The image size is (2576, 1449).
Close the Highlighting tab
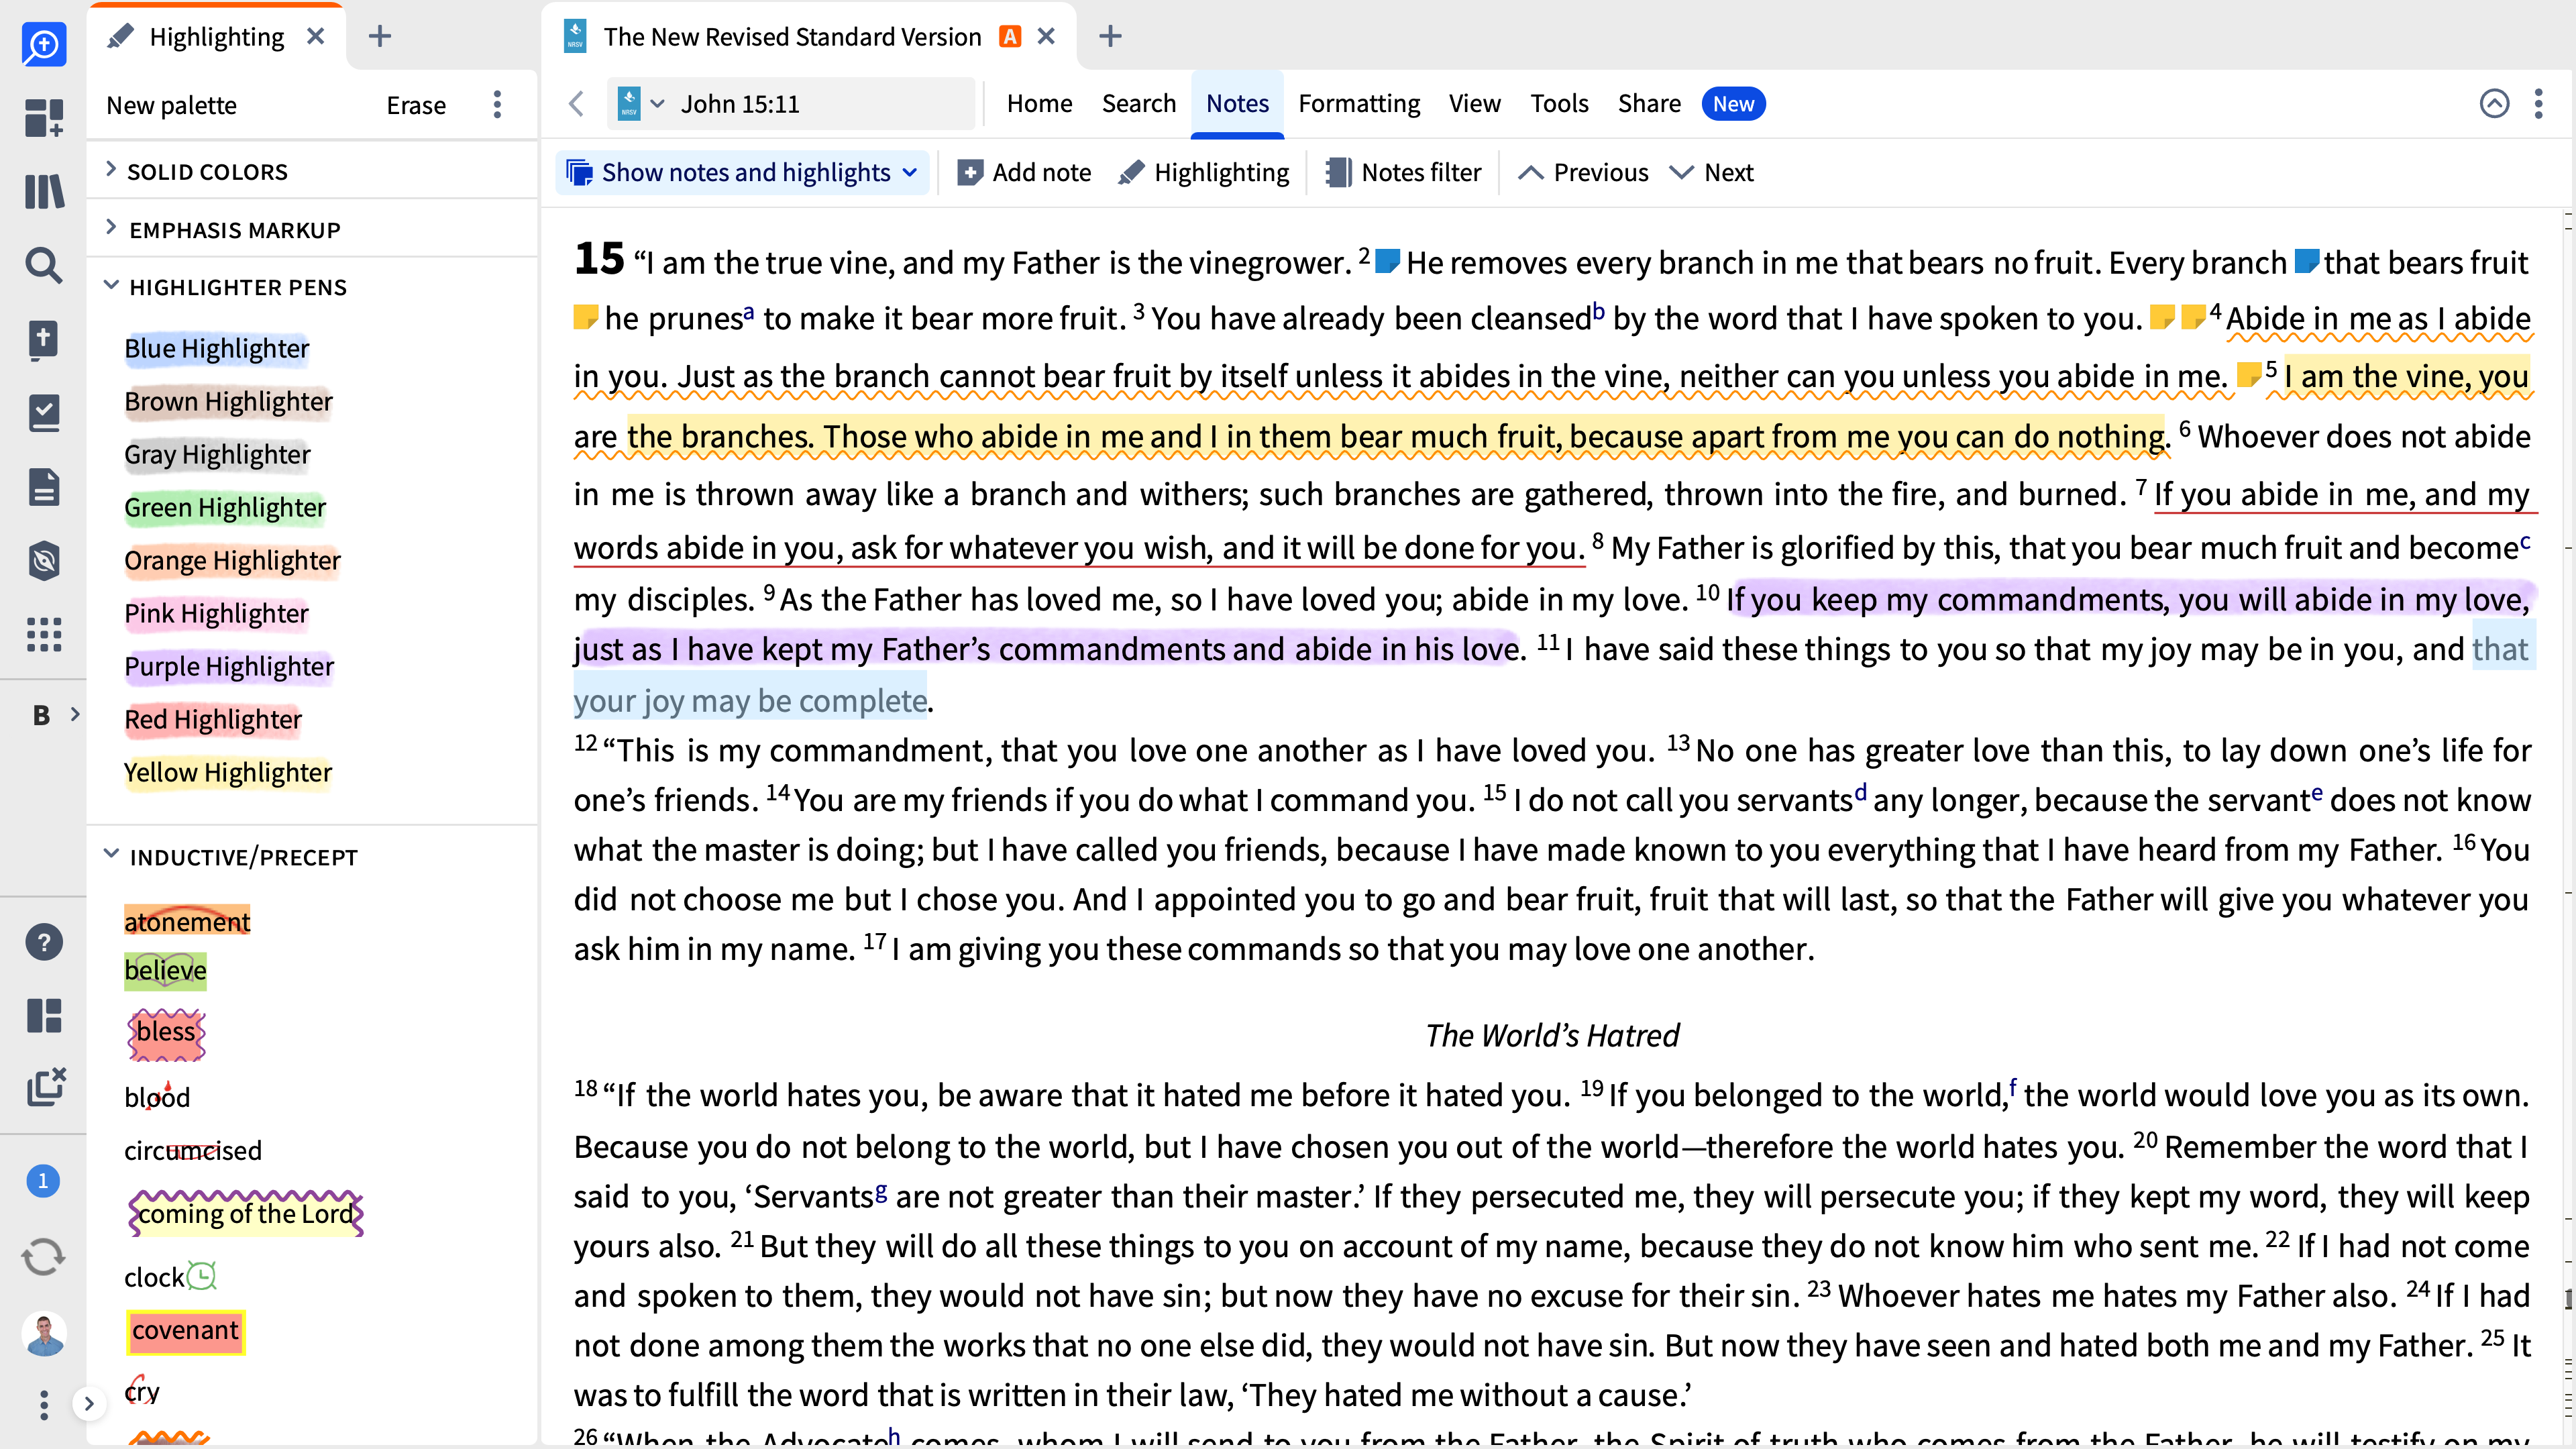(315, 37)
